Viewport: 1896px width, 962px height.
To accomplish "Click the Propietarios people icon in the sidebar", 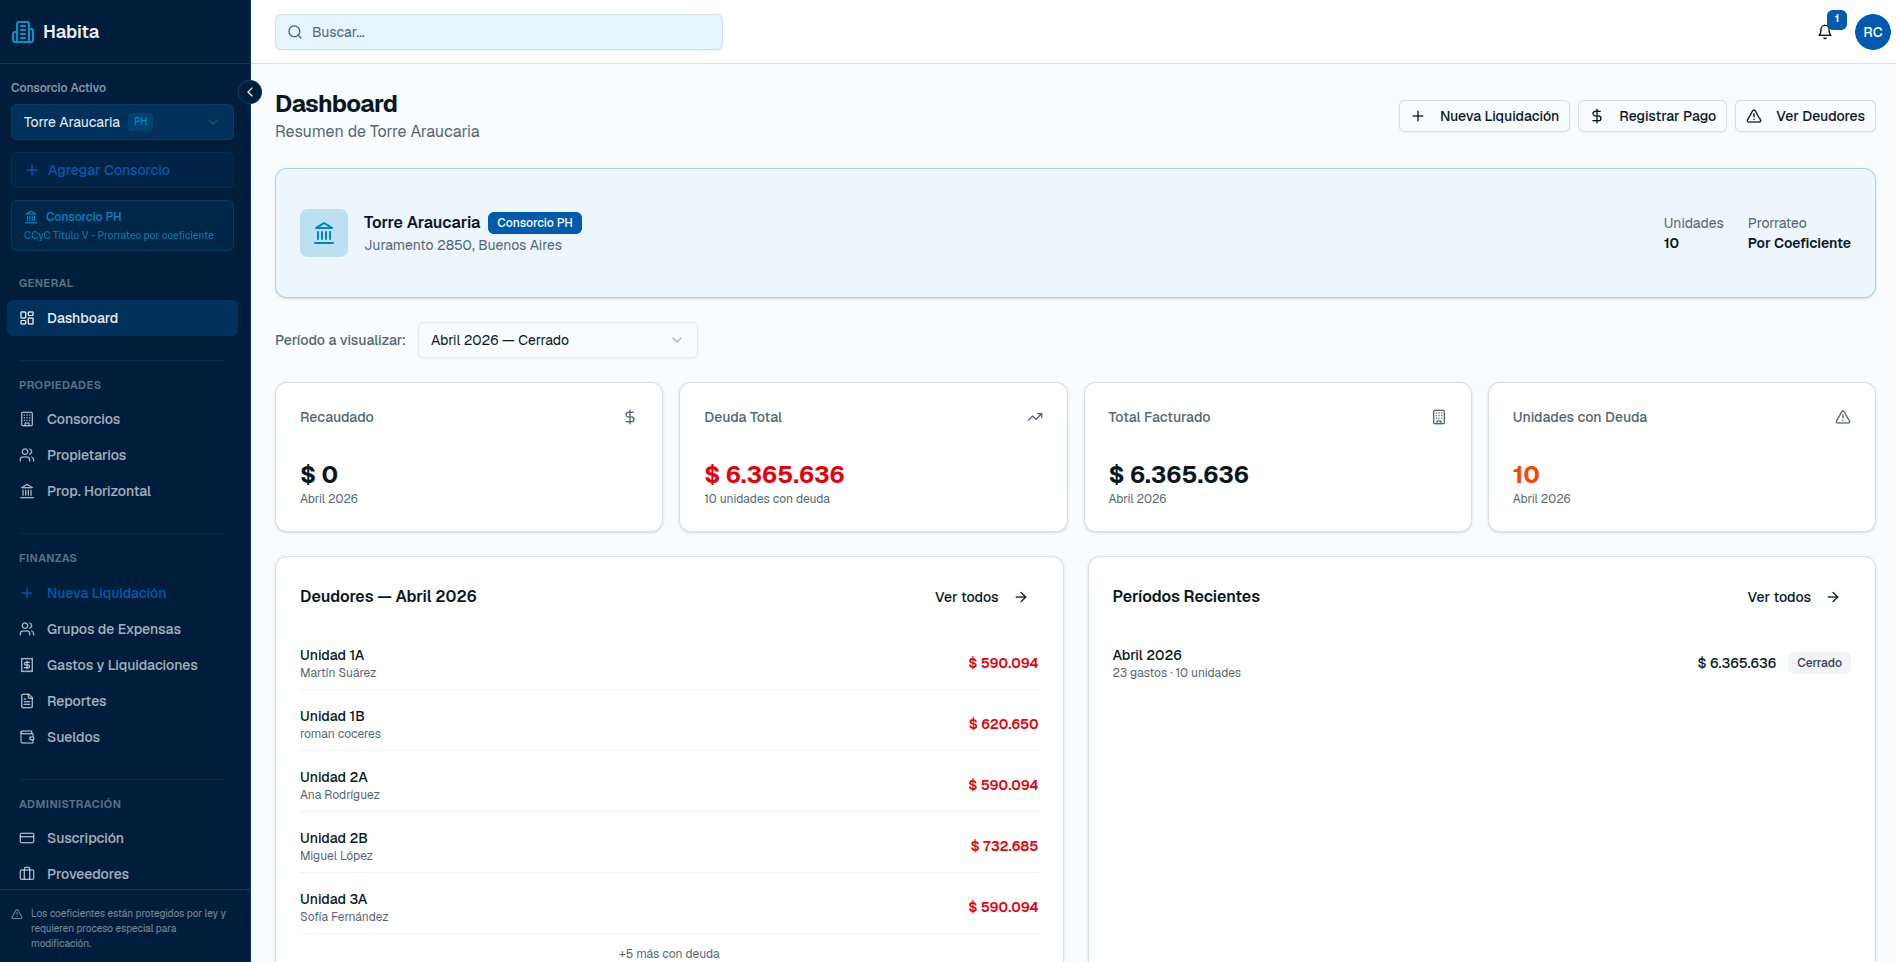I will [x=27, y=455].
